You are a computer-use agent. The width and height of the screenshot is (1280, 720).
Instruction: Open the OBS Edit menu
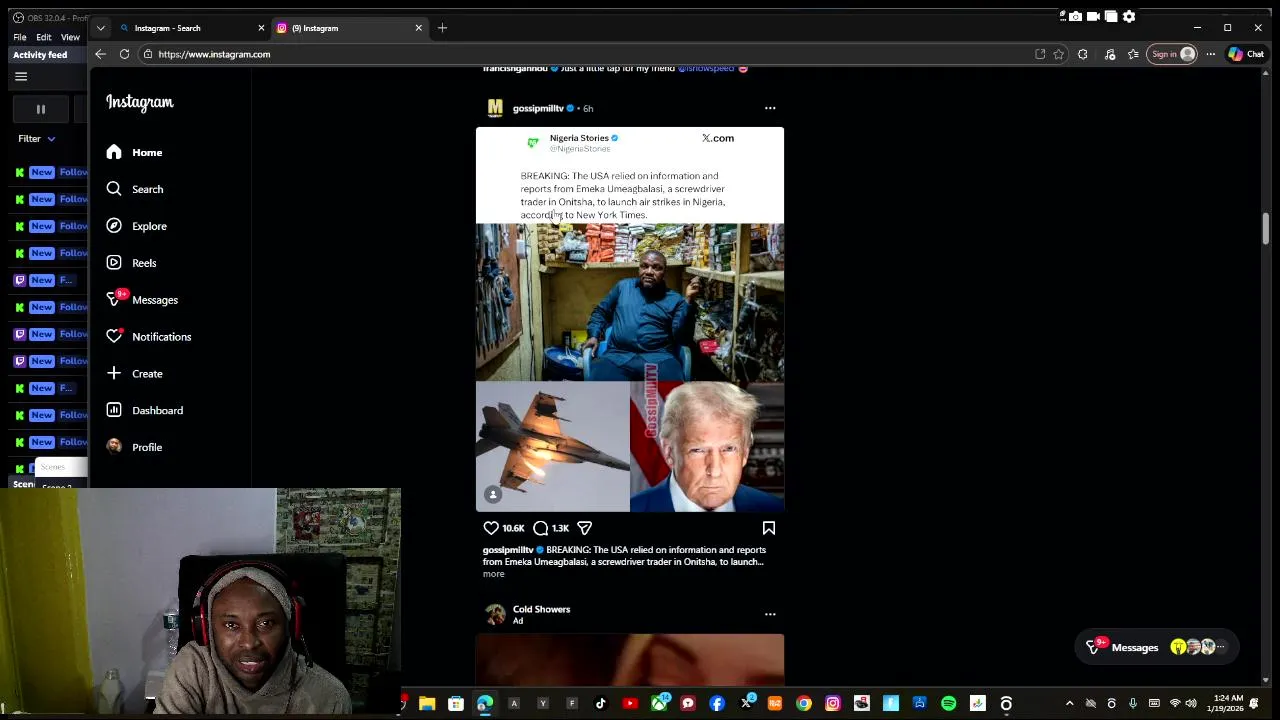[x=44, y=37]
